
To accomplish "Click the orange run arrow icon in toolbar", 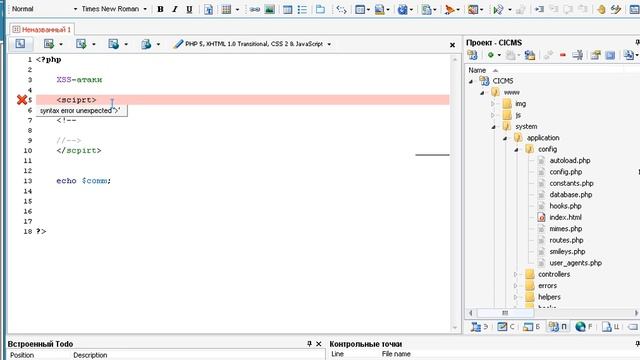I will [x=450, y=9].
